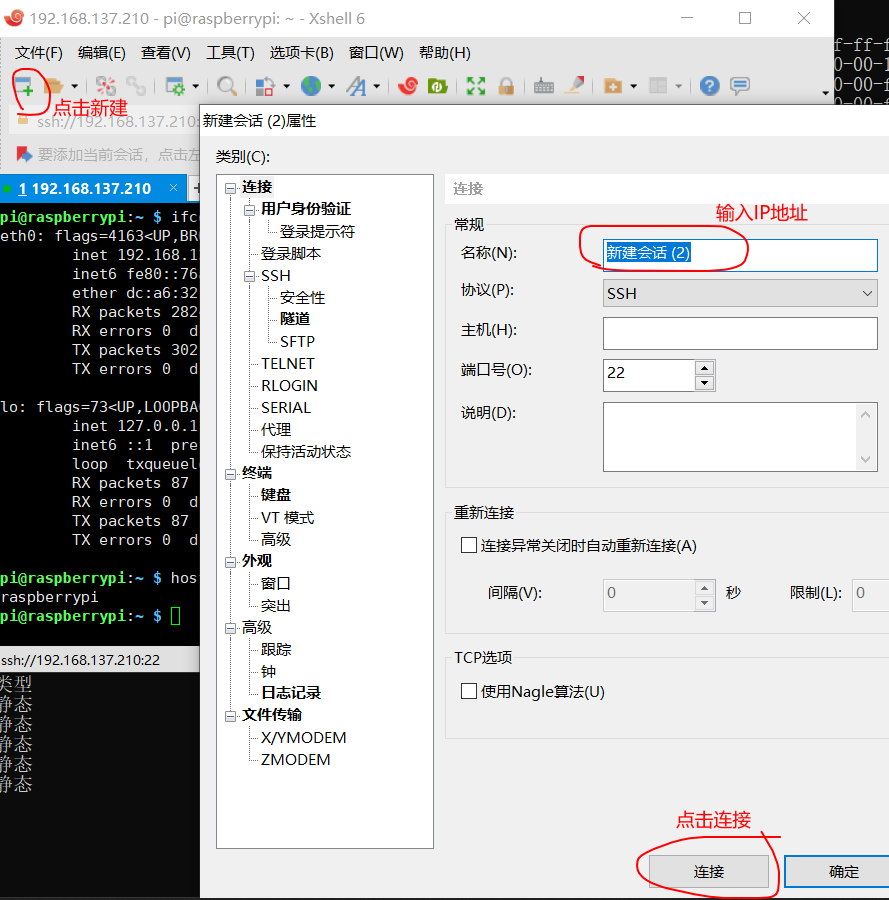
Task: Click the 连接 button
Action: tap(709, 871)
